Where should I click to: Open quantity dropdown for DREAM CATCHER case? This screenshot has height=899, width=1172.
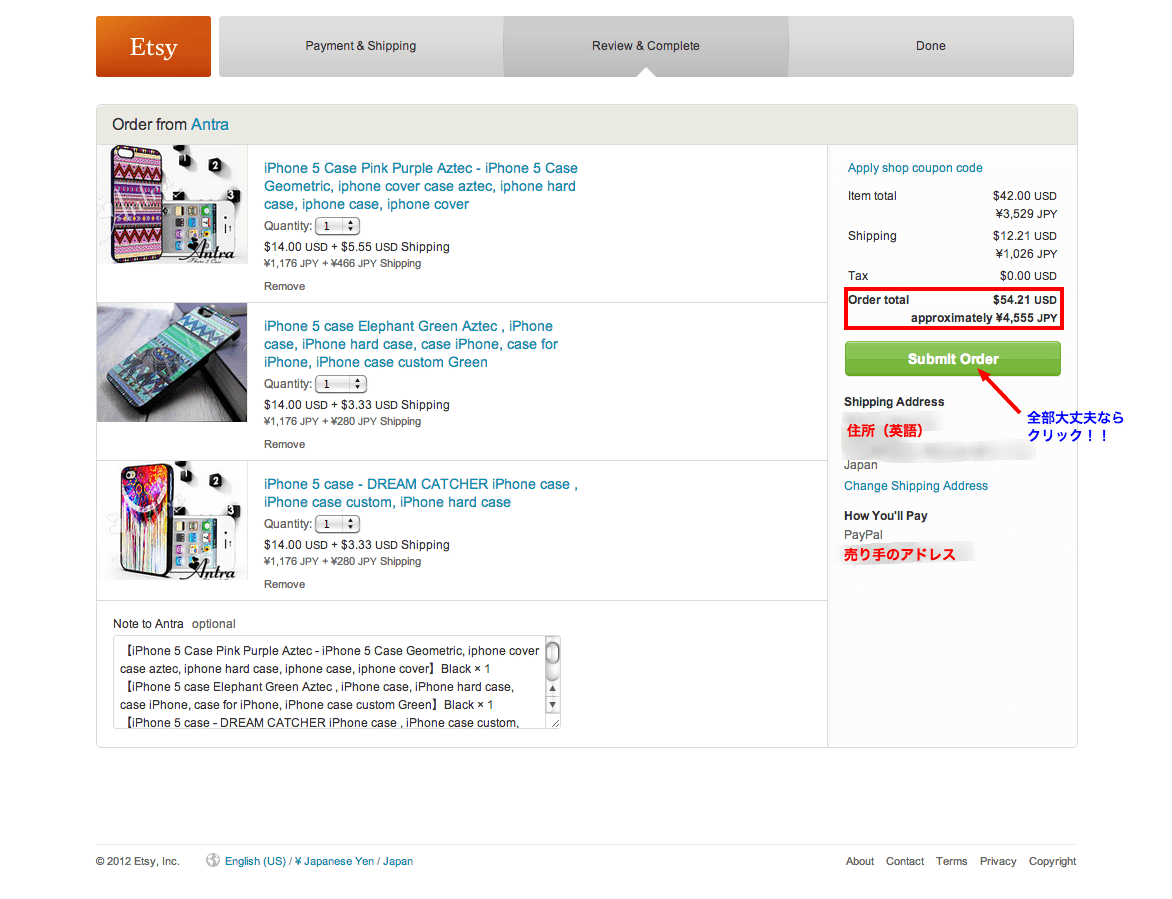338,524
